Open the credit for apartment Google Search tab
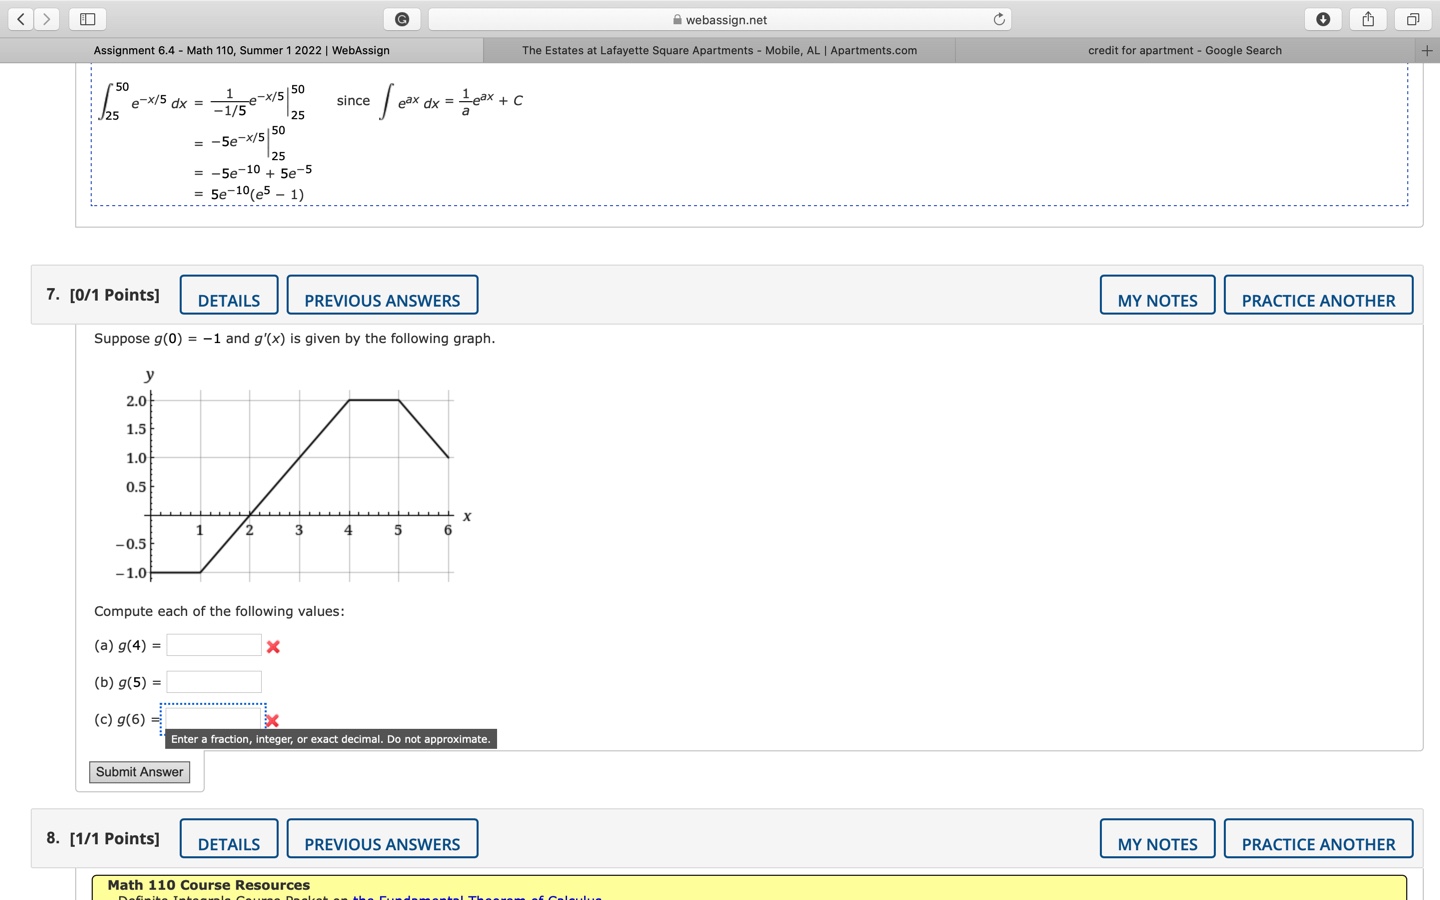This screenshot has width=1440, height=900. (1184, 50)
